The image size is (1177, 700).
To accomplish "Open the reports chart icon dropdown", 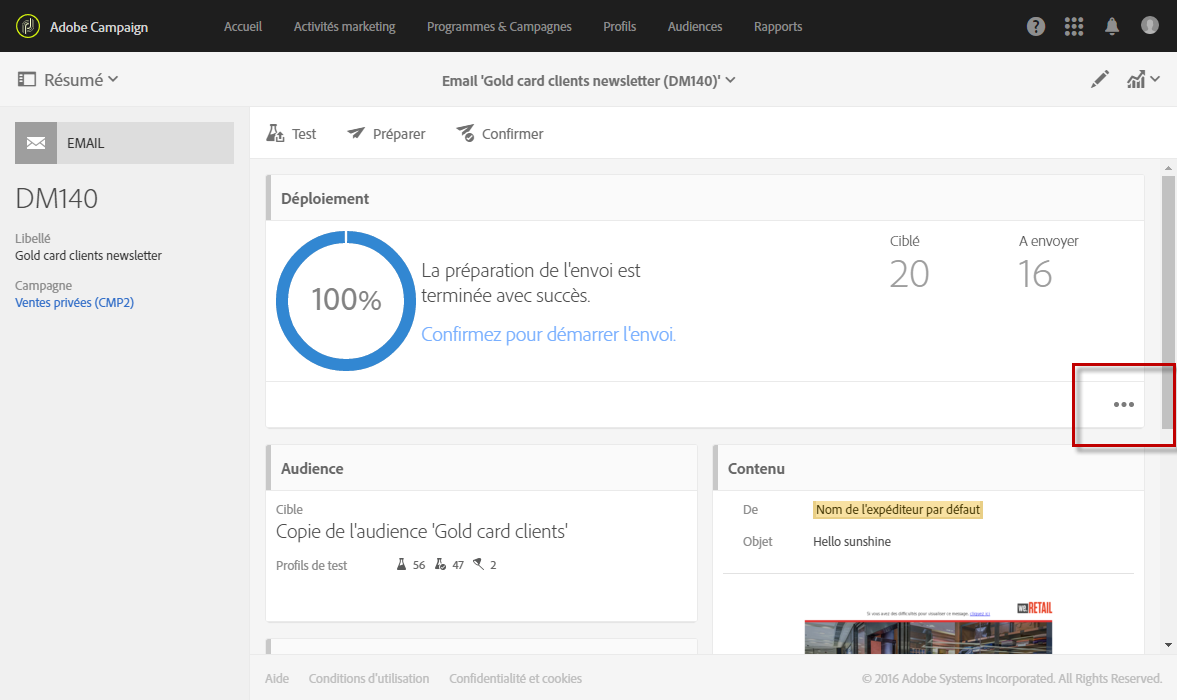I will tap(1142, 80).
